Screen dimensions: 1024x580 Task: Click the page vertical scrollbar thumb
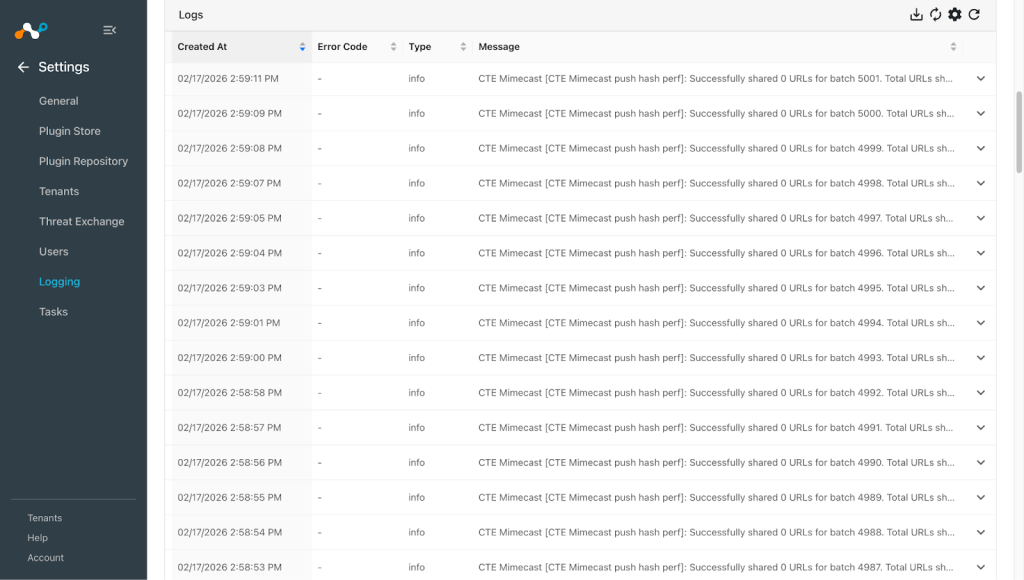[x=1019, y=132]
